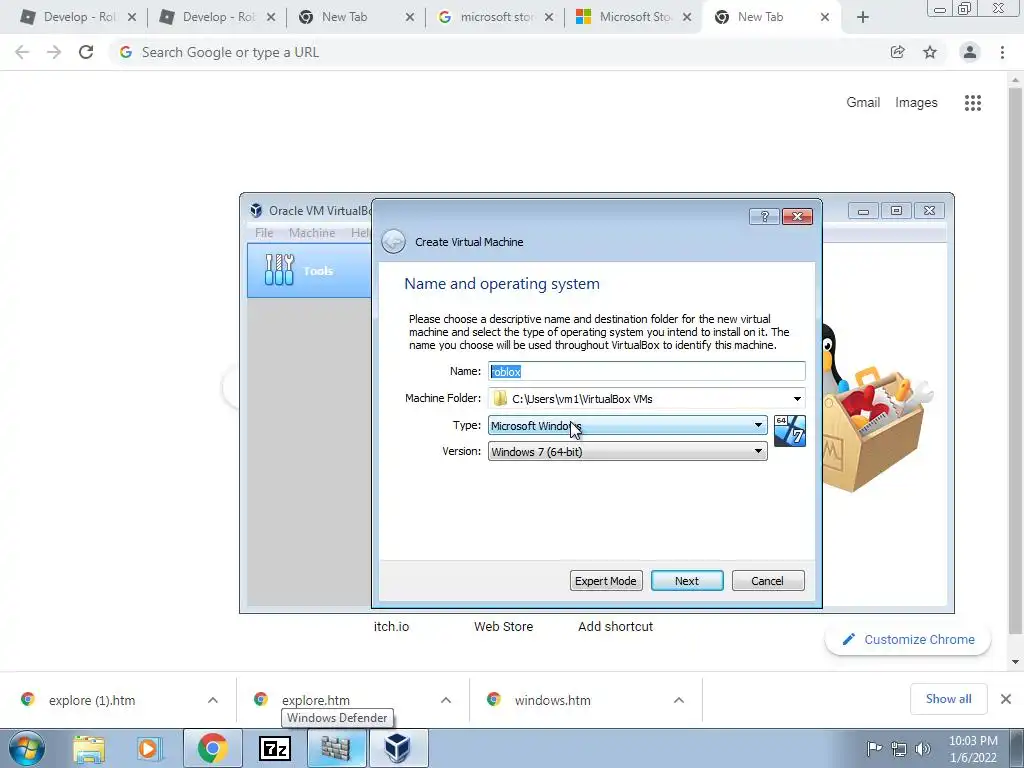Click the help question mark button in dialog
Screen dimensions: 1024x768
764,216
